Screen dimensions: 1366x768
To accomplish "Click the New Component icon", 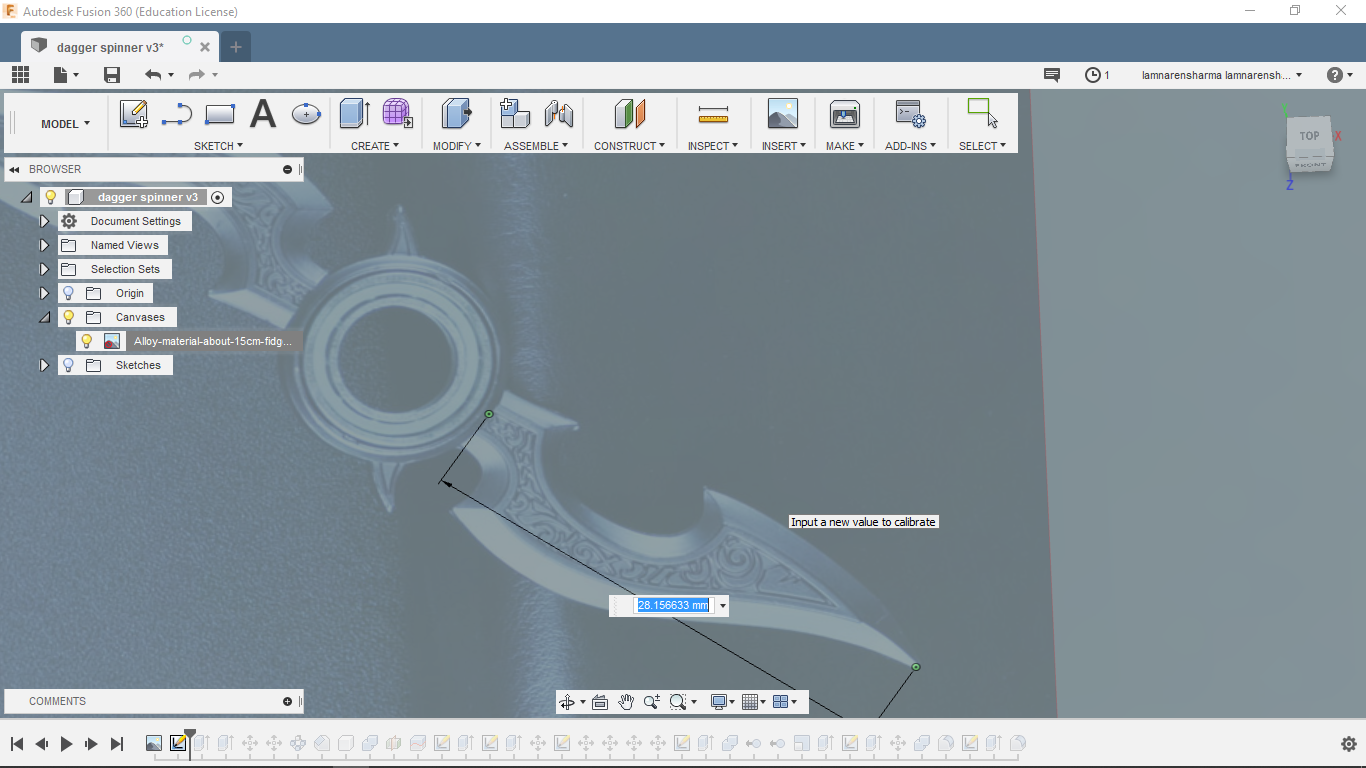I will point(515,114).
